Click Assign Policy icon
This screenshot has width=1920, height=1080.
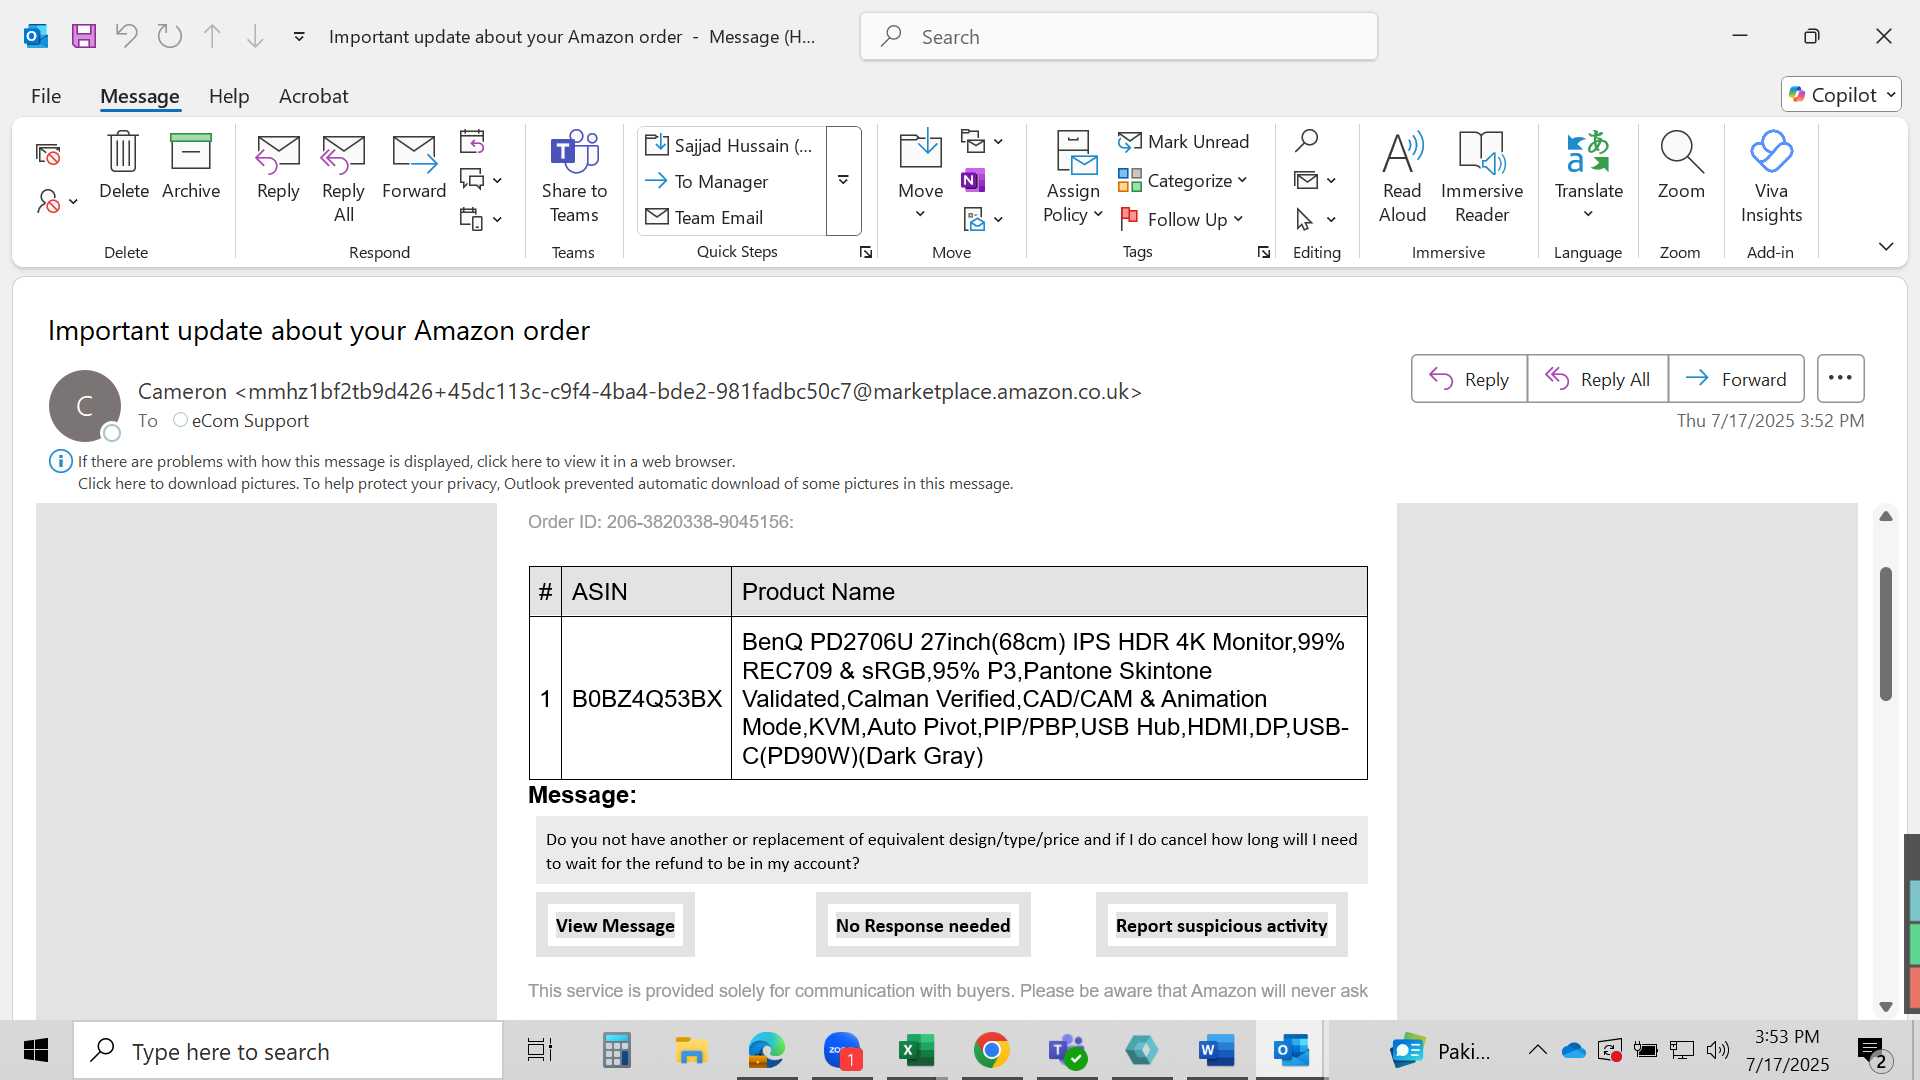tap(1073, 178)
